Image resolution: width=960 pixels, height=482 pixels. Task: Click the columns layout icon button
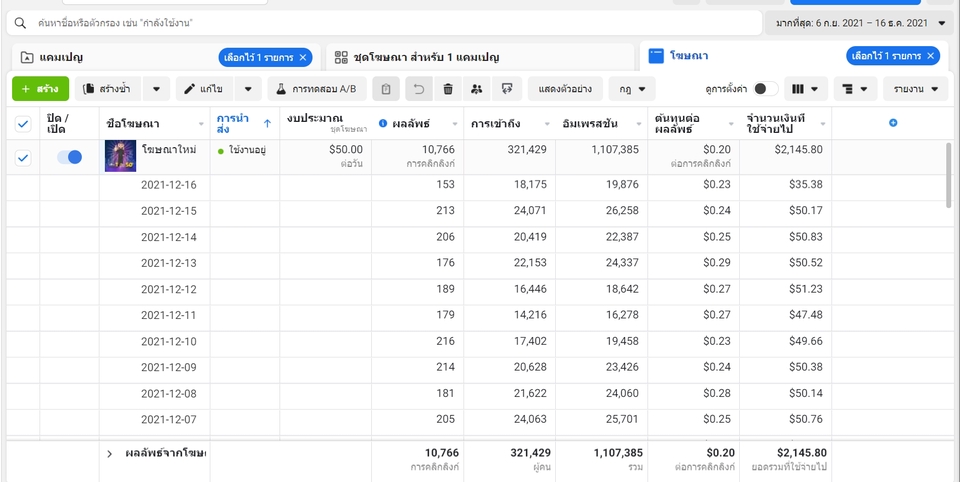coord(806,89)
